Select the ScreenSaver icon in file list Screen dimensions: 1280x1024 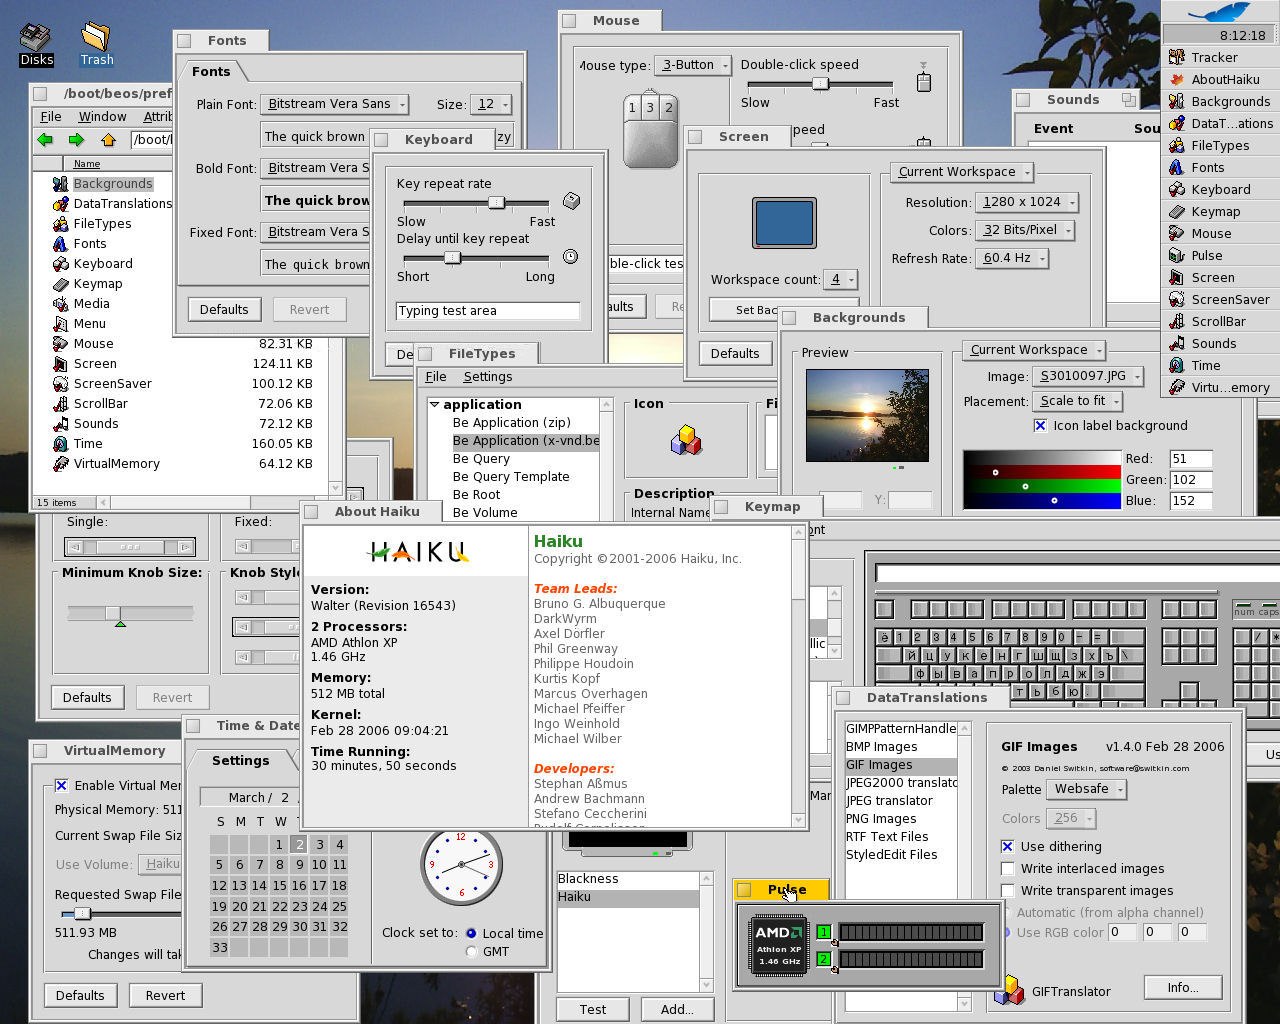pyautogui.click(x=61, y=384)
